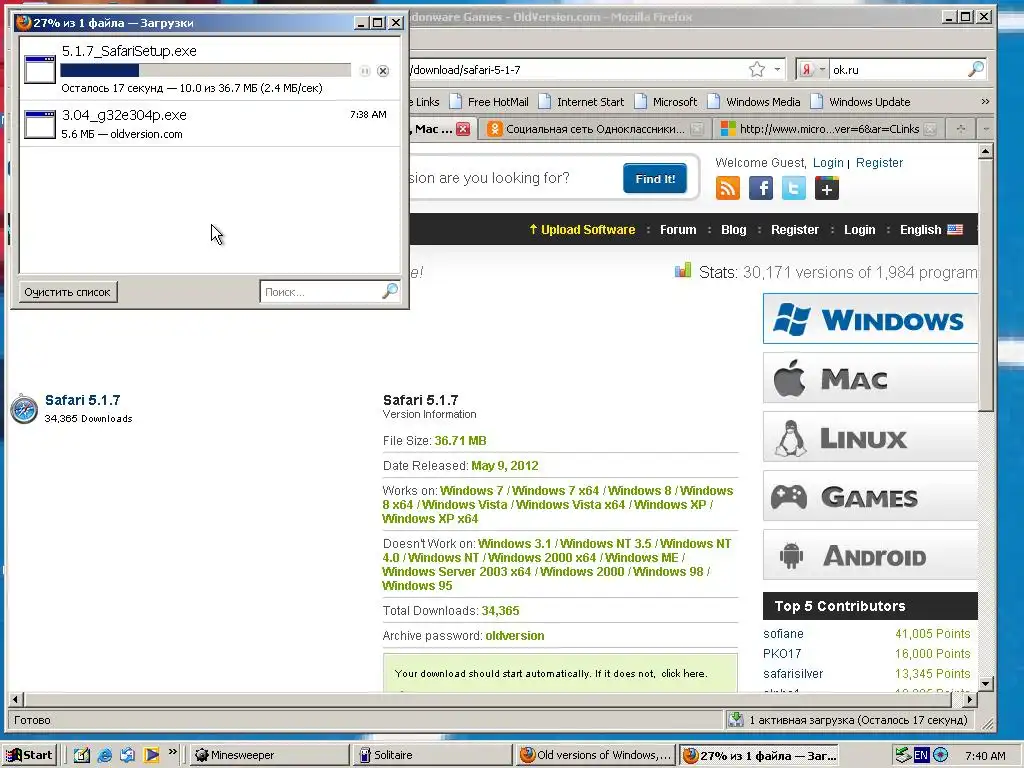This screenshot has height=768, width=1024.
Task: Click the Очистить список button
Action: (67, 292)
